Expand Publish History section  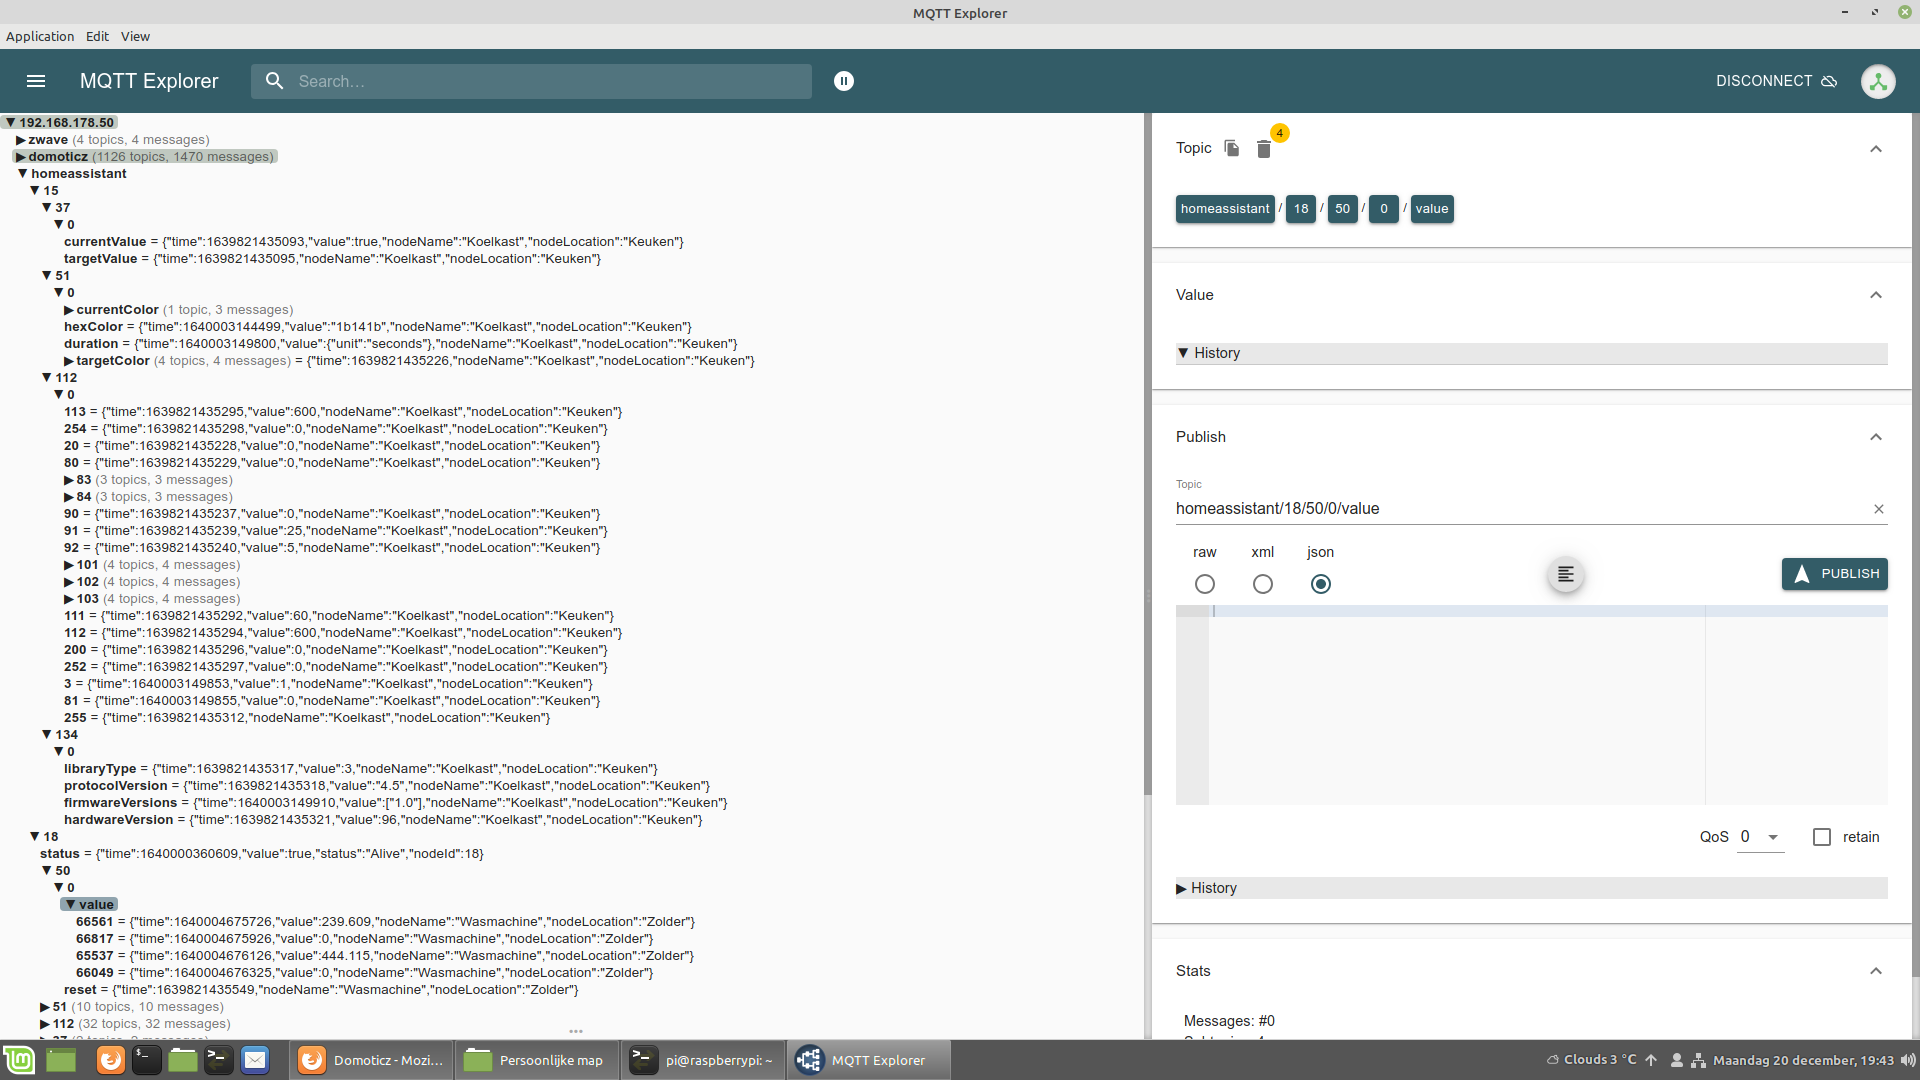[1531, 888]
